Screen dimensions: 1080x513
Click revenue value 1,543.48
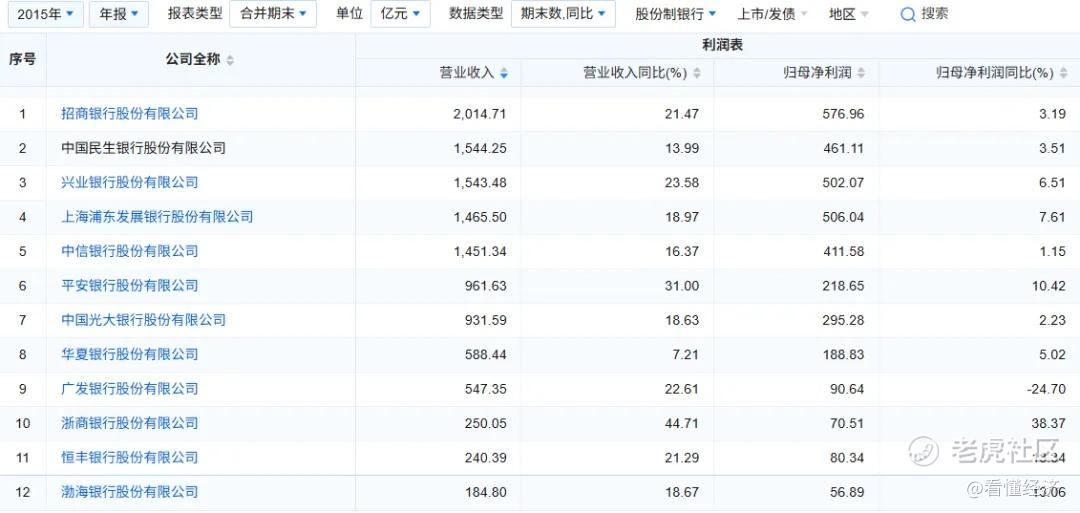(x=480, y=182)
